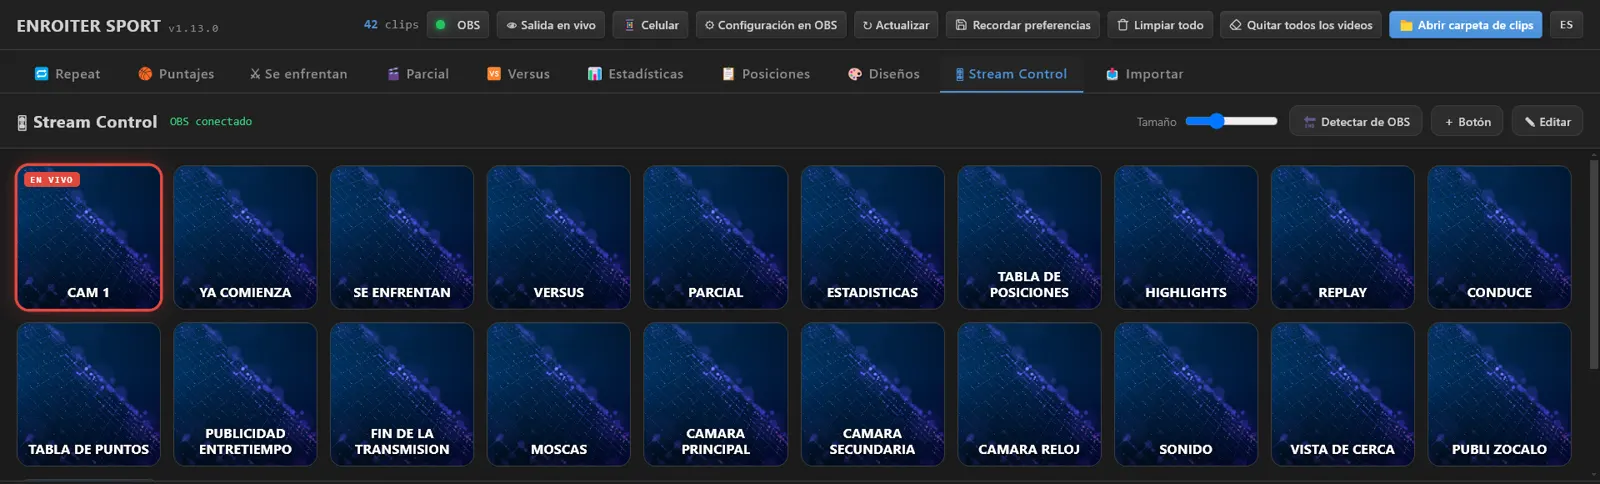Viewport: 1600px width, 484px height.
Task: Switch to the Puntajes tab
Action: click(x=176, y=74)
